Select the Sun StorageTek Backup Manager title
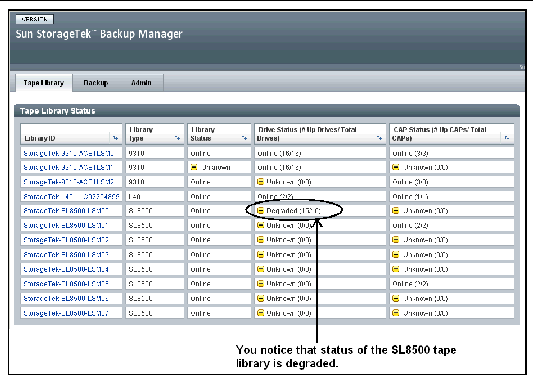The width and height of the screenshot is (533, 382). click(x=99, y=34)
